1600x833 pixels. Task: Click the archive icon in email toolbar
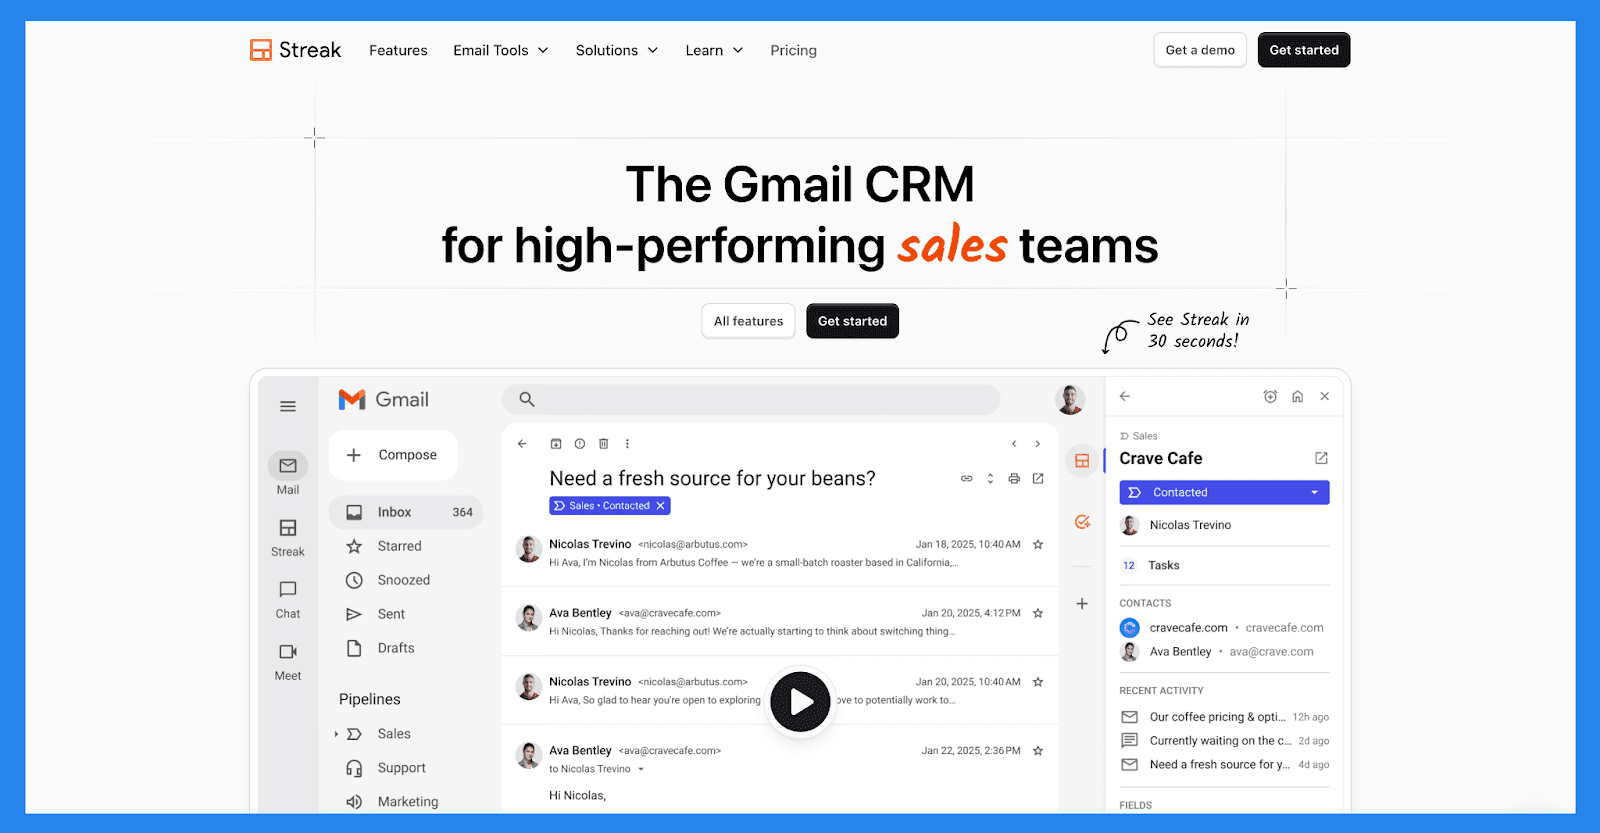[x=556, y=444]
